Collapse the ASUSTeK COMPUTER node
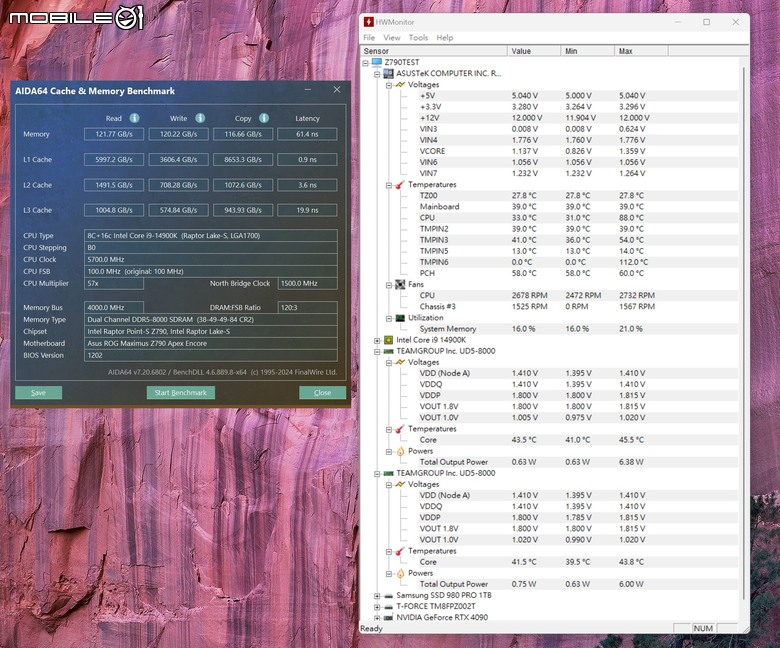Viewport: 780px width, 648px height. tap(377, 74)
